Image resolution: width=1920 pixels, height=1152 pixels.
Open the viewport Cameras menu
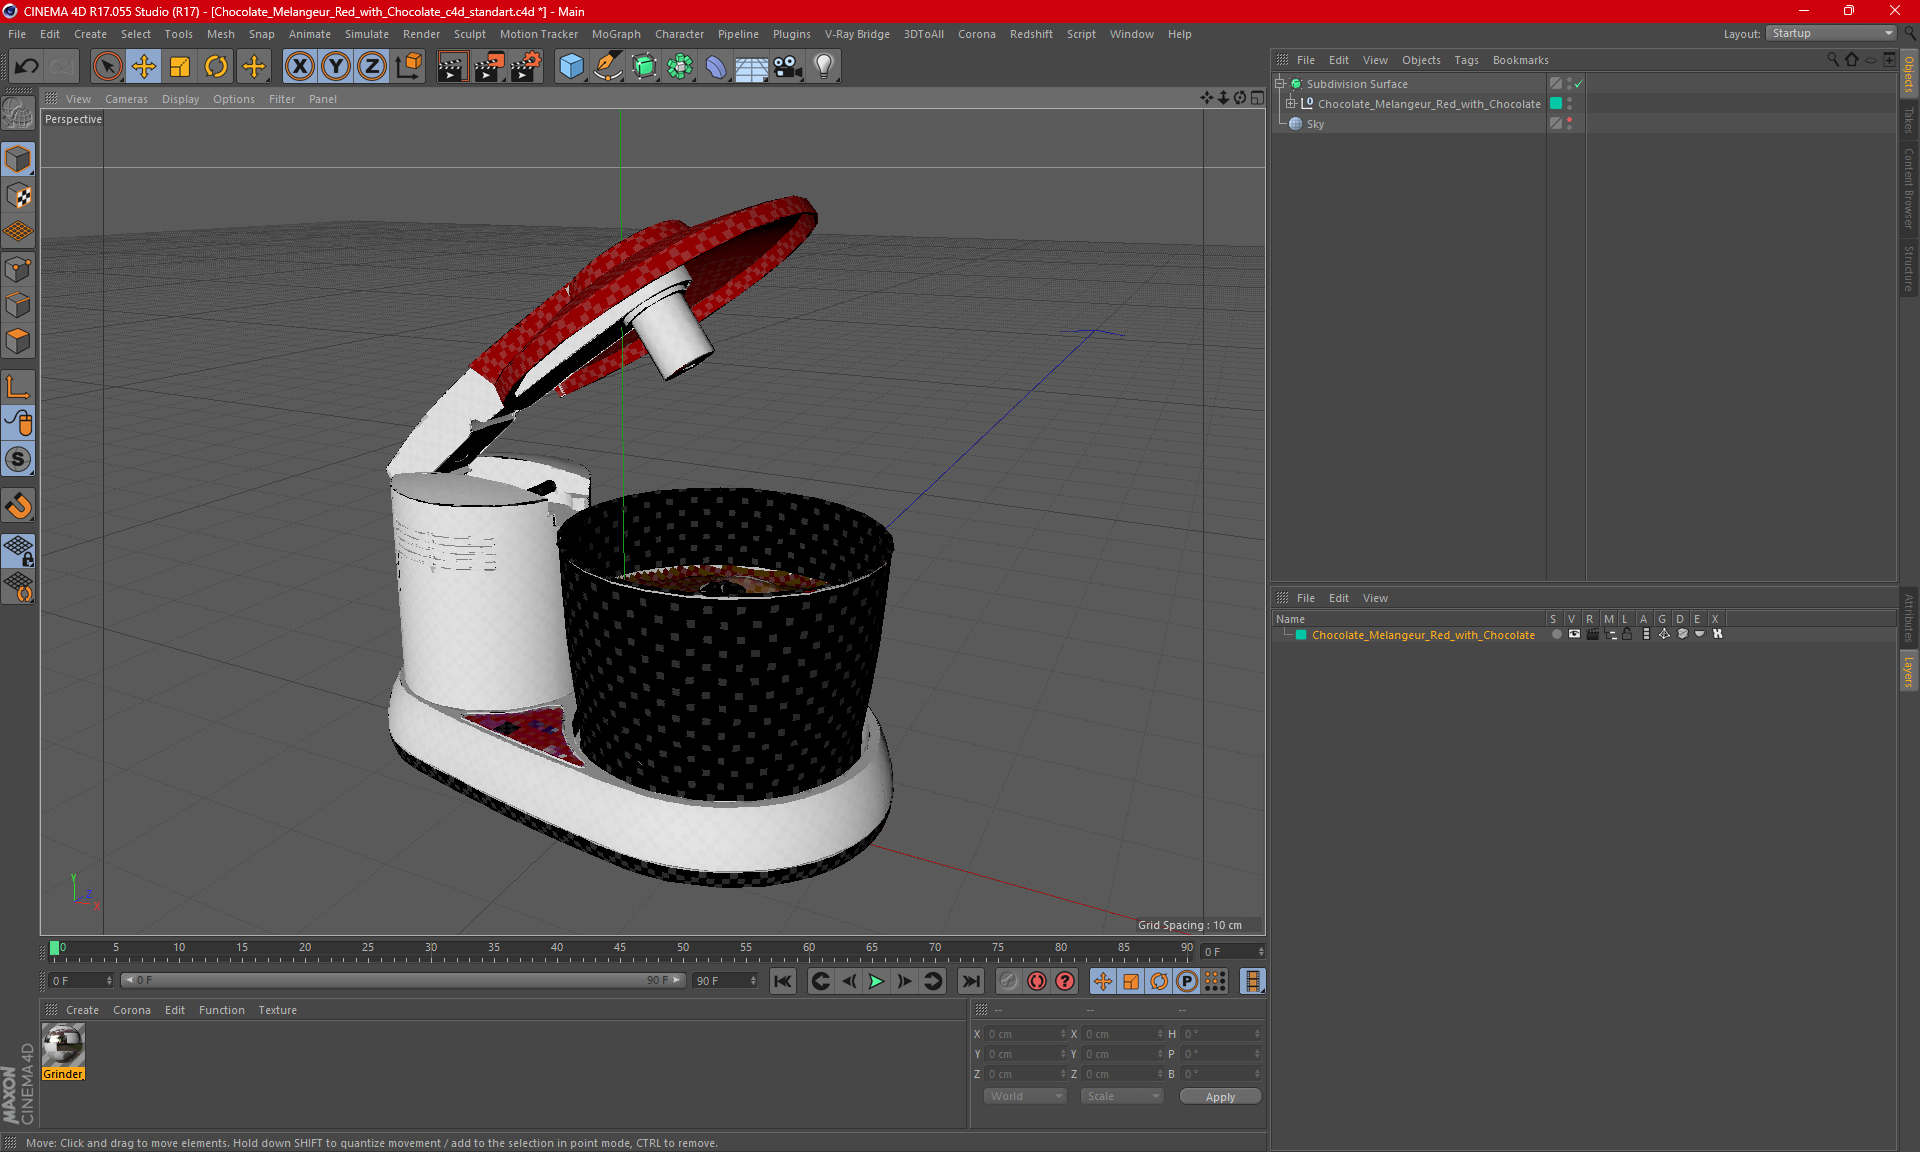coord(126,99)
